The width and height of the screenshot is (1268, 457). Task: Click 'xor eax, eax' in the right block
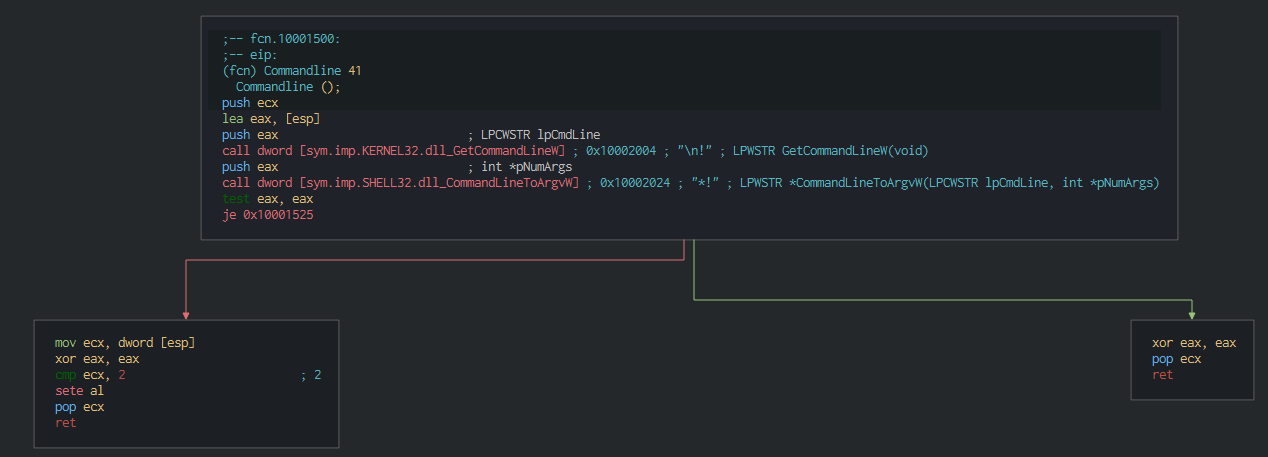1194,342
